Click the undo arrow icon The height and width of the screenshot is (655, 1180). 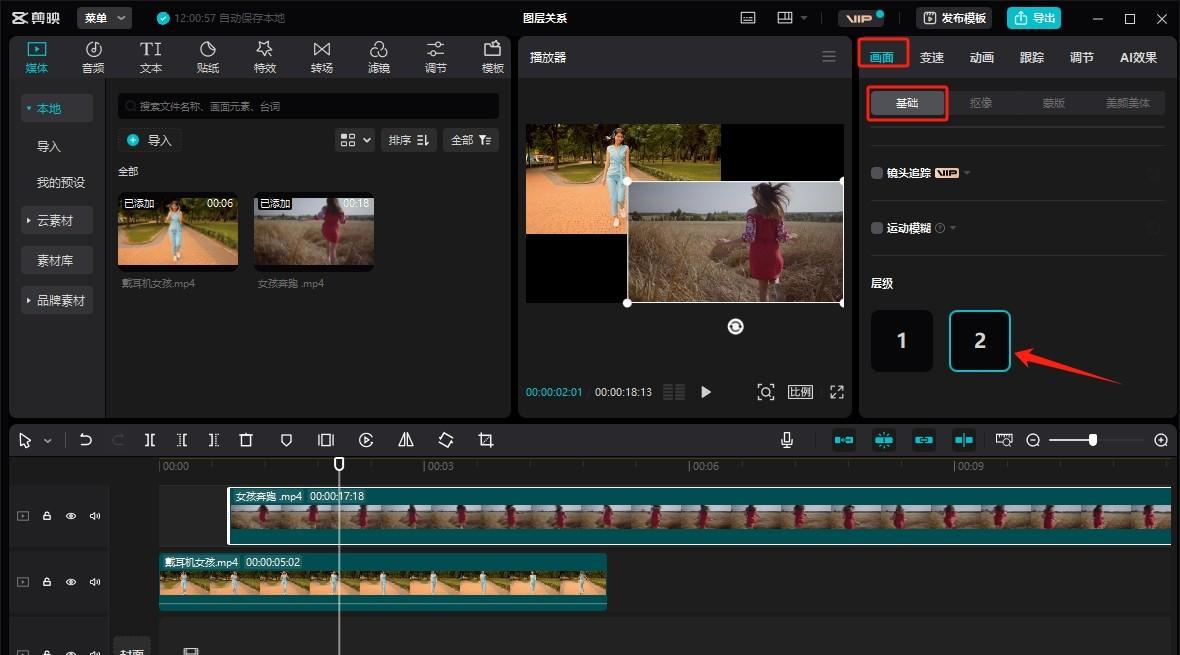[x=86, y=440]
